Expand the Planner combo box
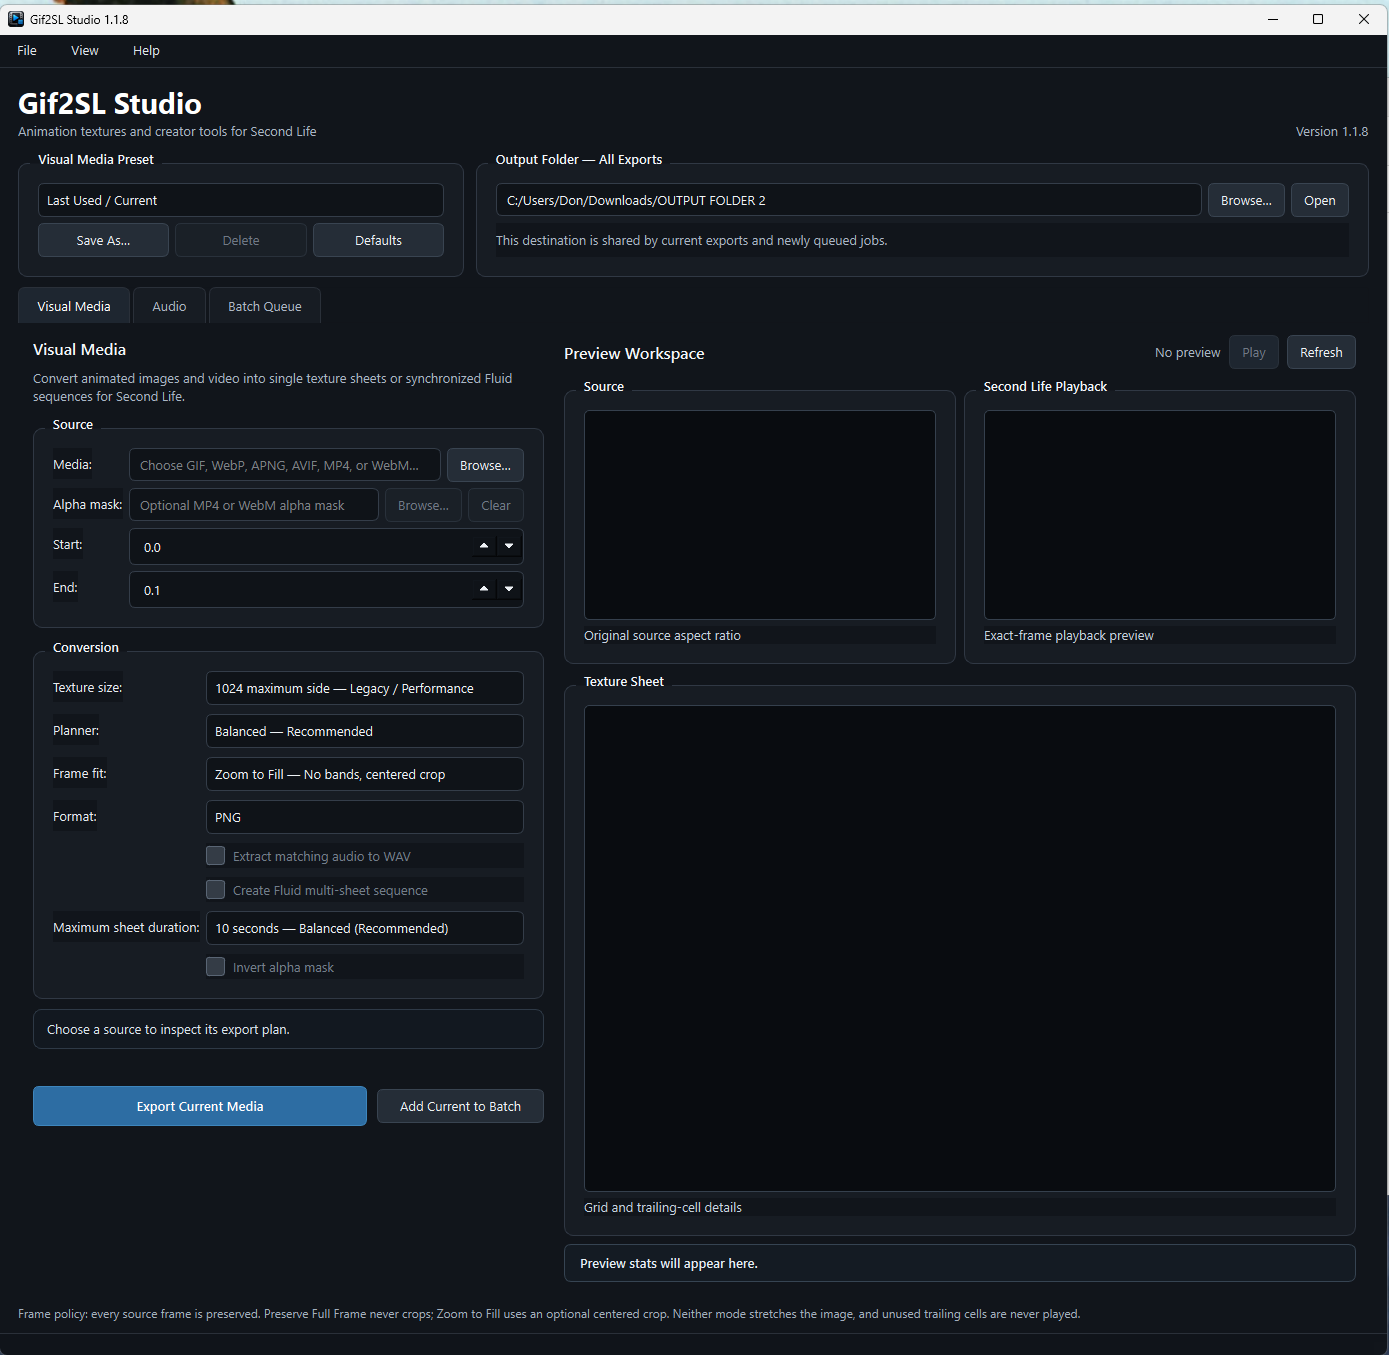 click(364, 731)
